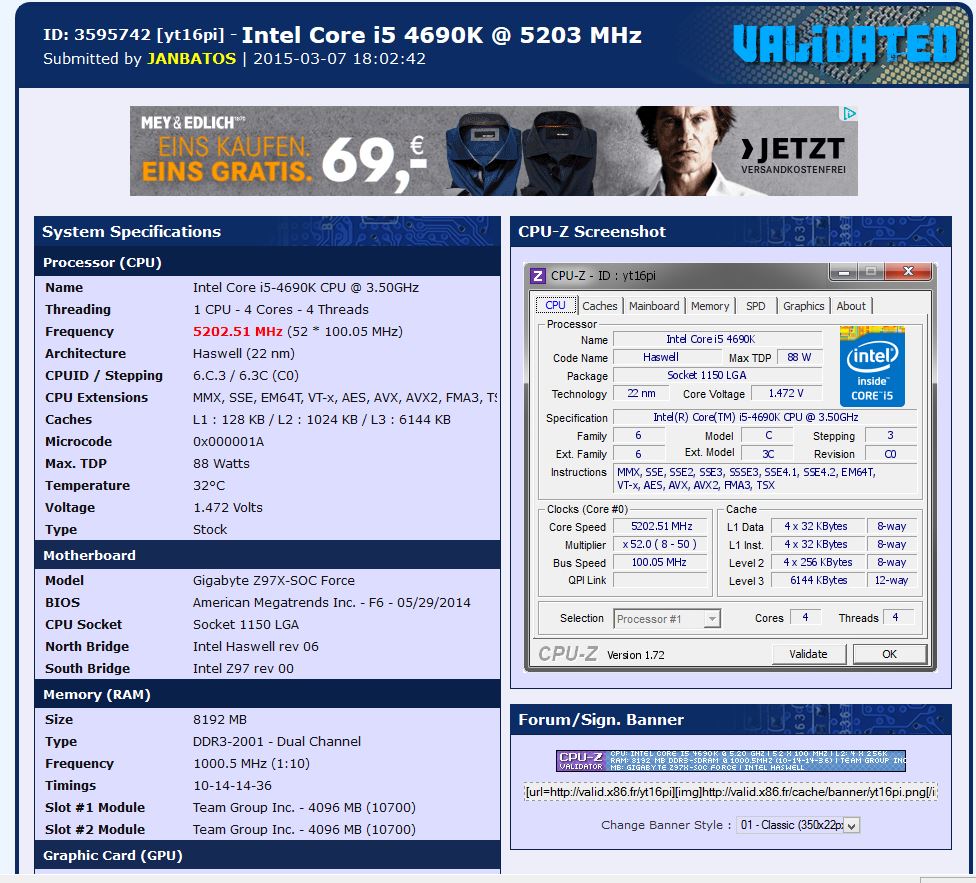Click the CPU-Z purple Z logo icon
This screenshot has height=883, width=976.
[x=538, y=276]
